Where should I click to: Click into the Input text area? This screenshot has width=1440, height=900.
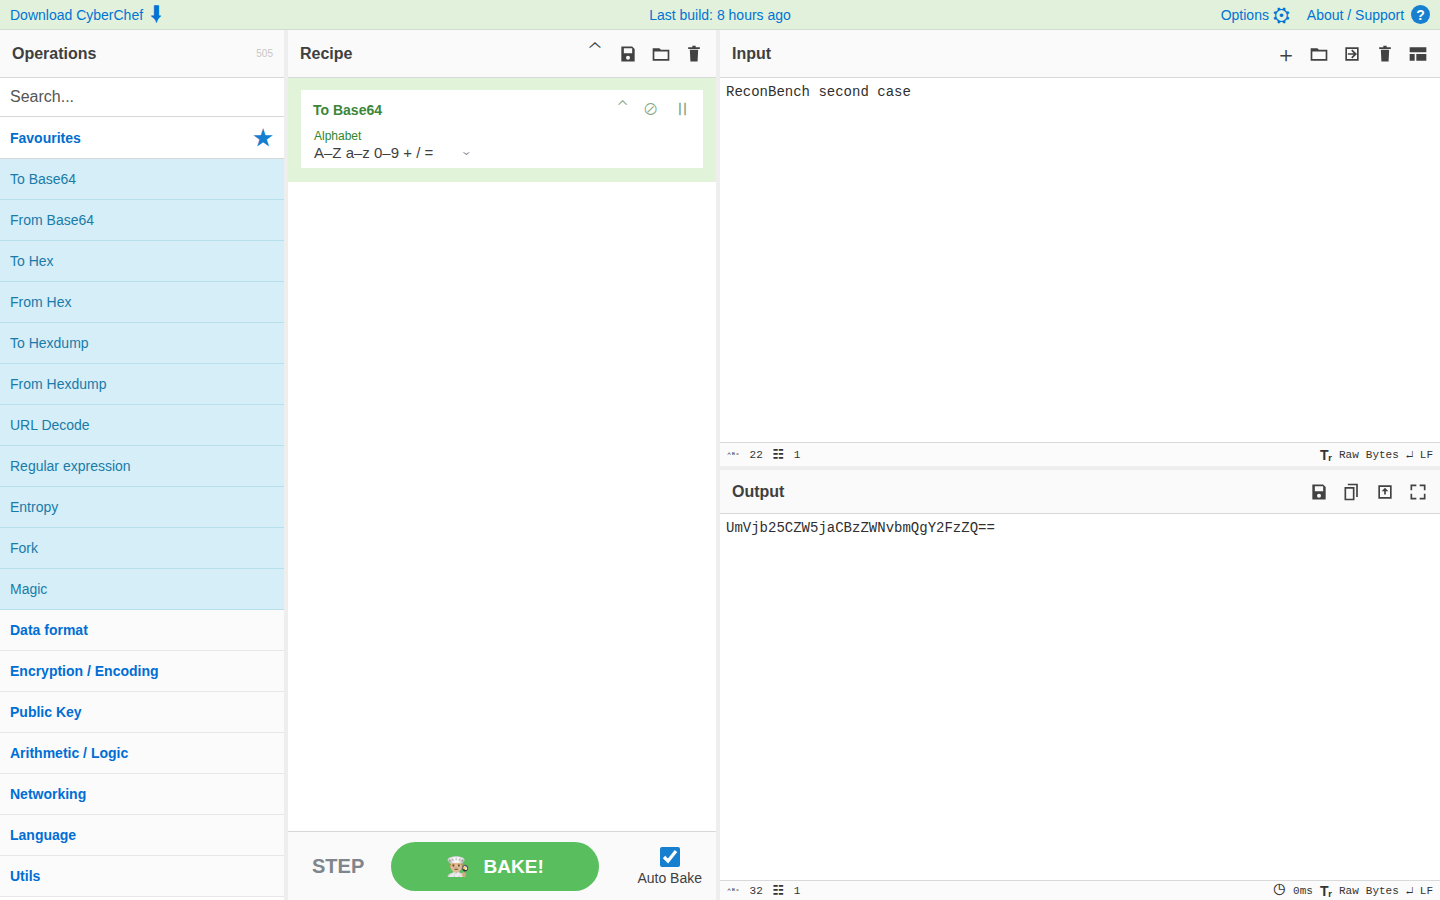coord(1080,260)
